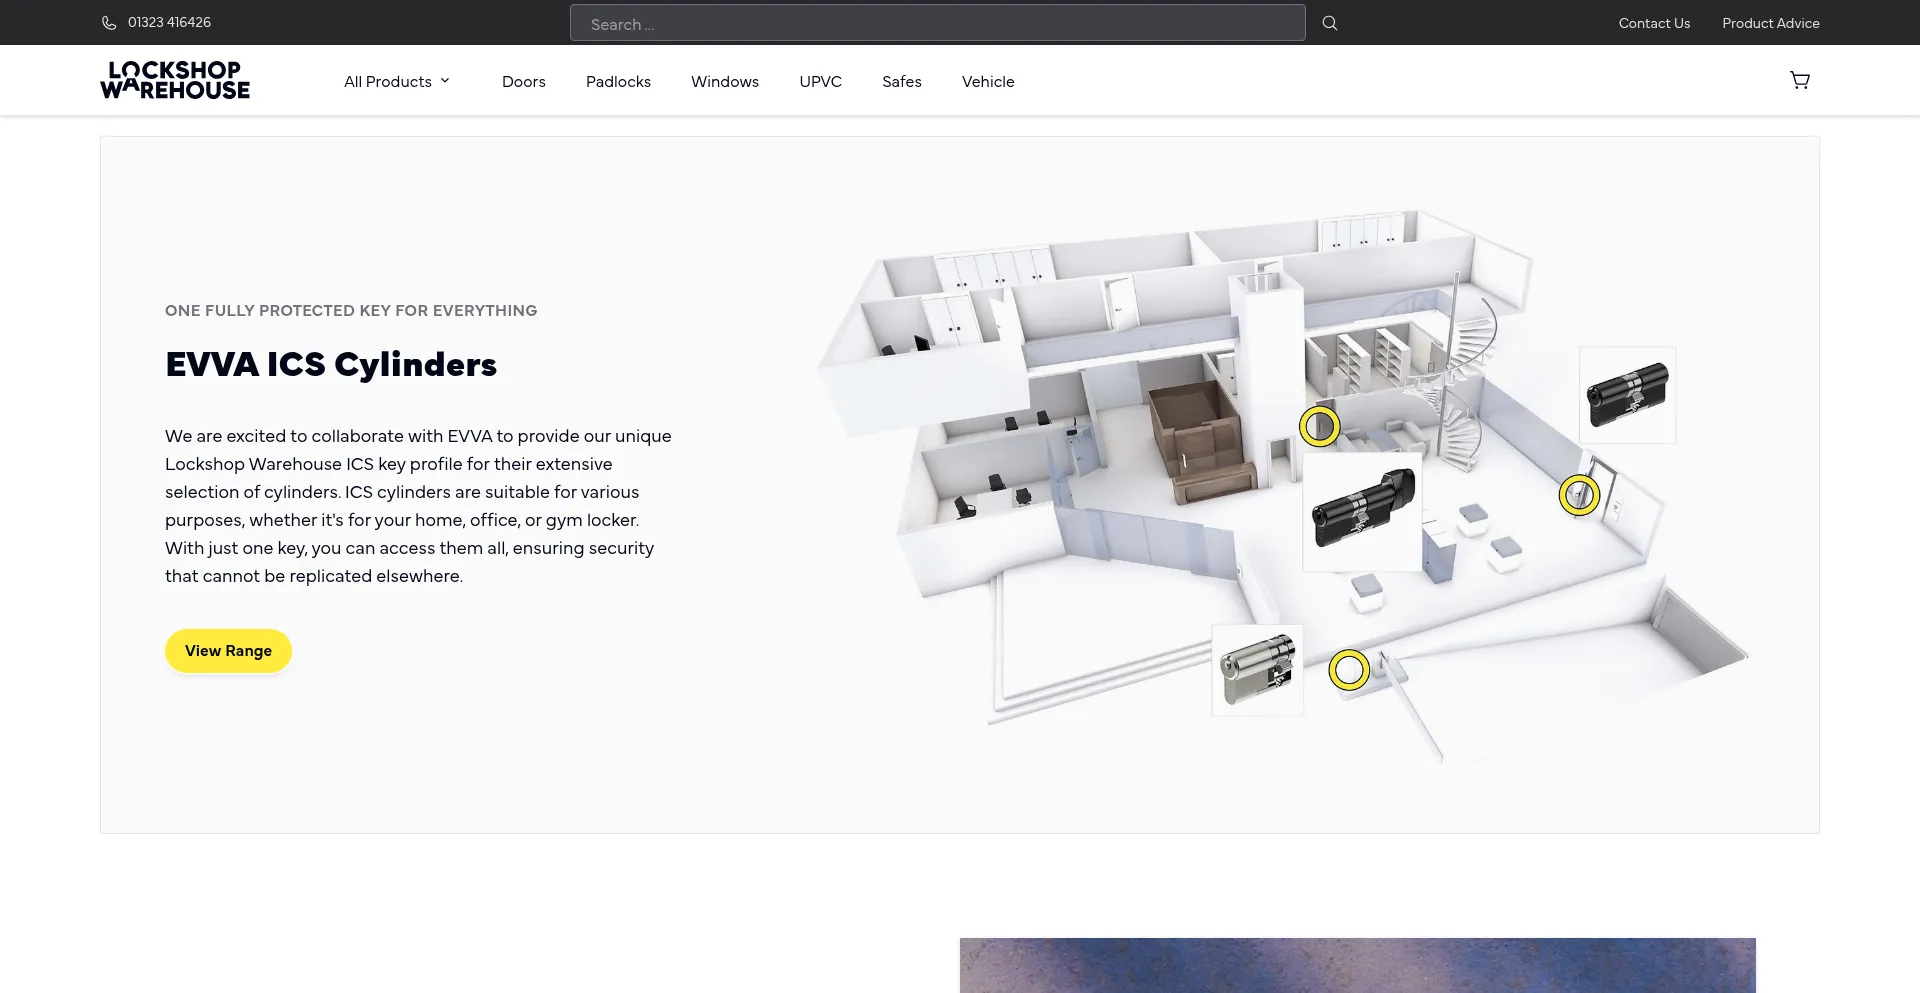The width and height of the screenshot is (1920, 993).
Task: Click the phone icon in top bar
Action: pos(109,23)
